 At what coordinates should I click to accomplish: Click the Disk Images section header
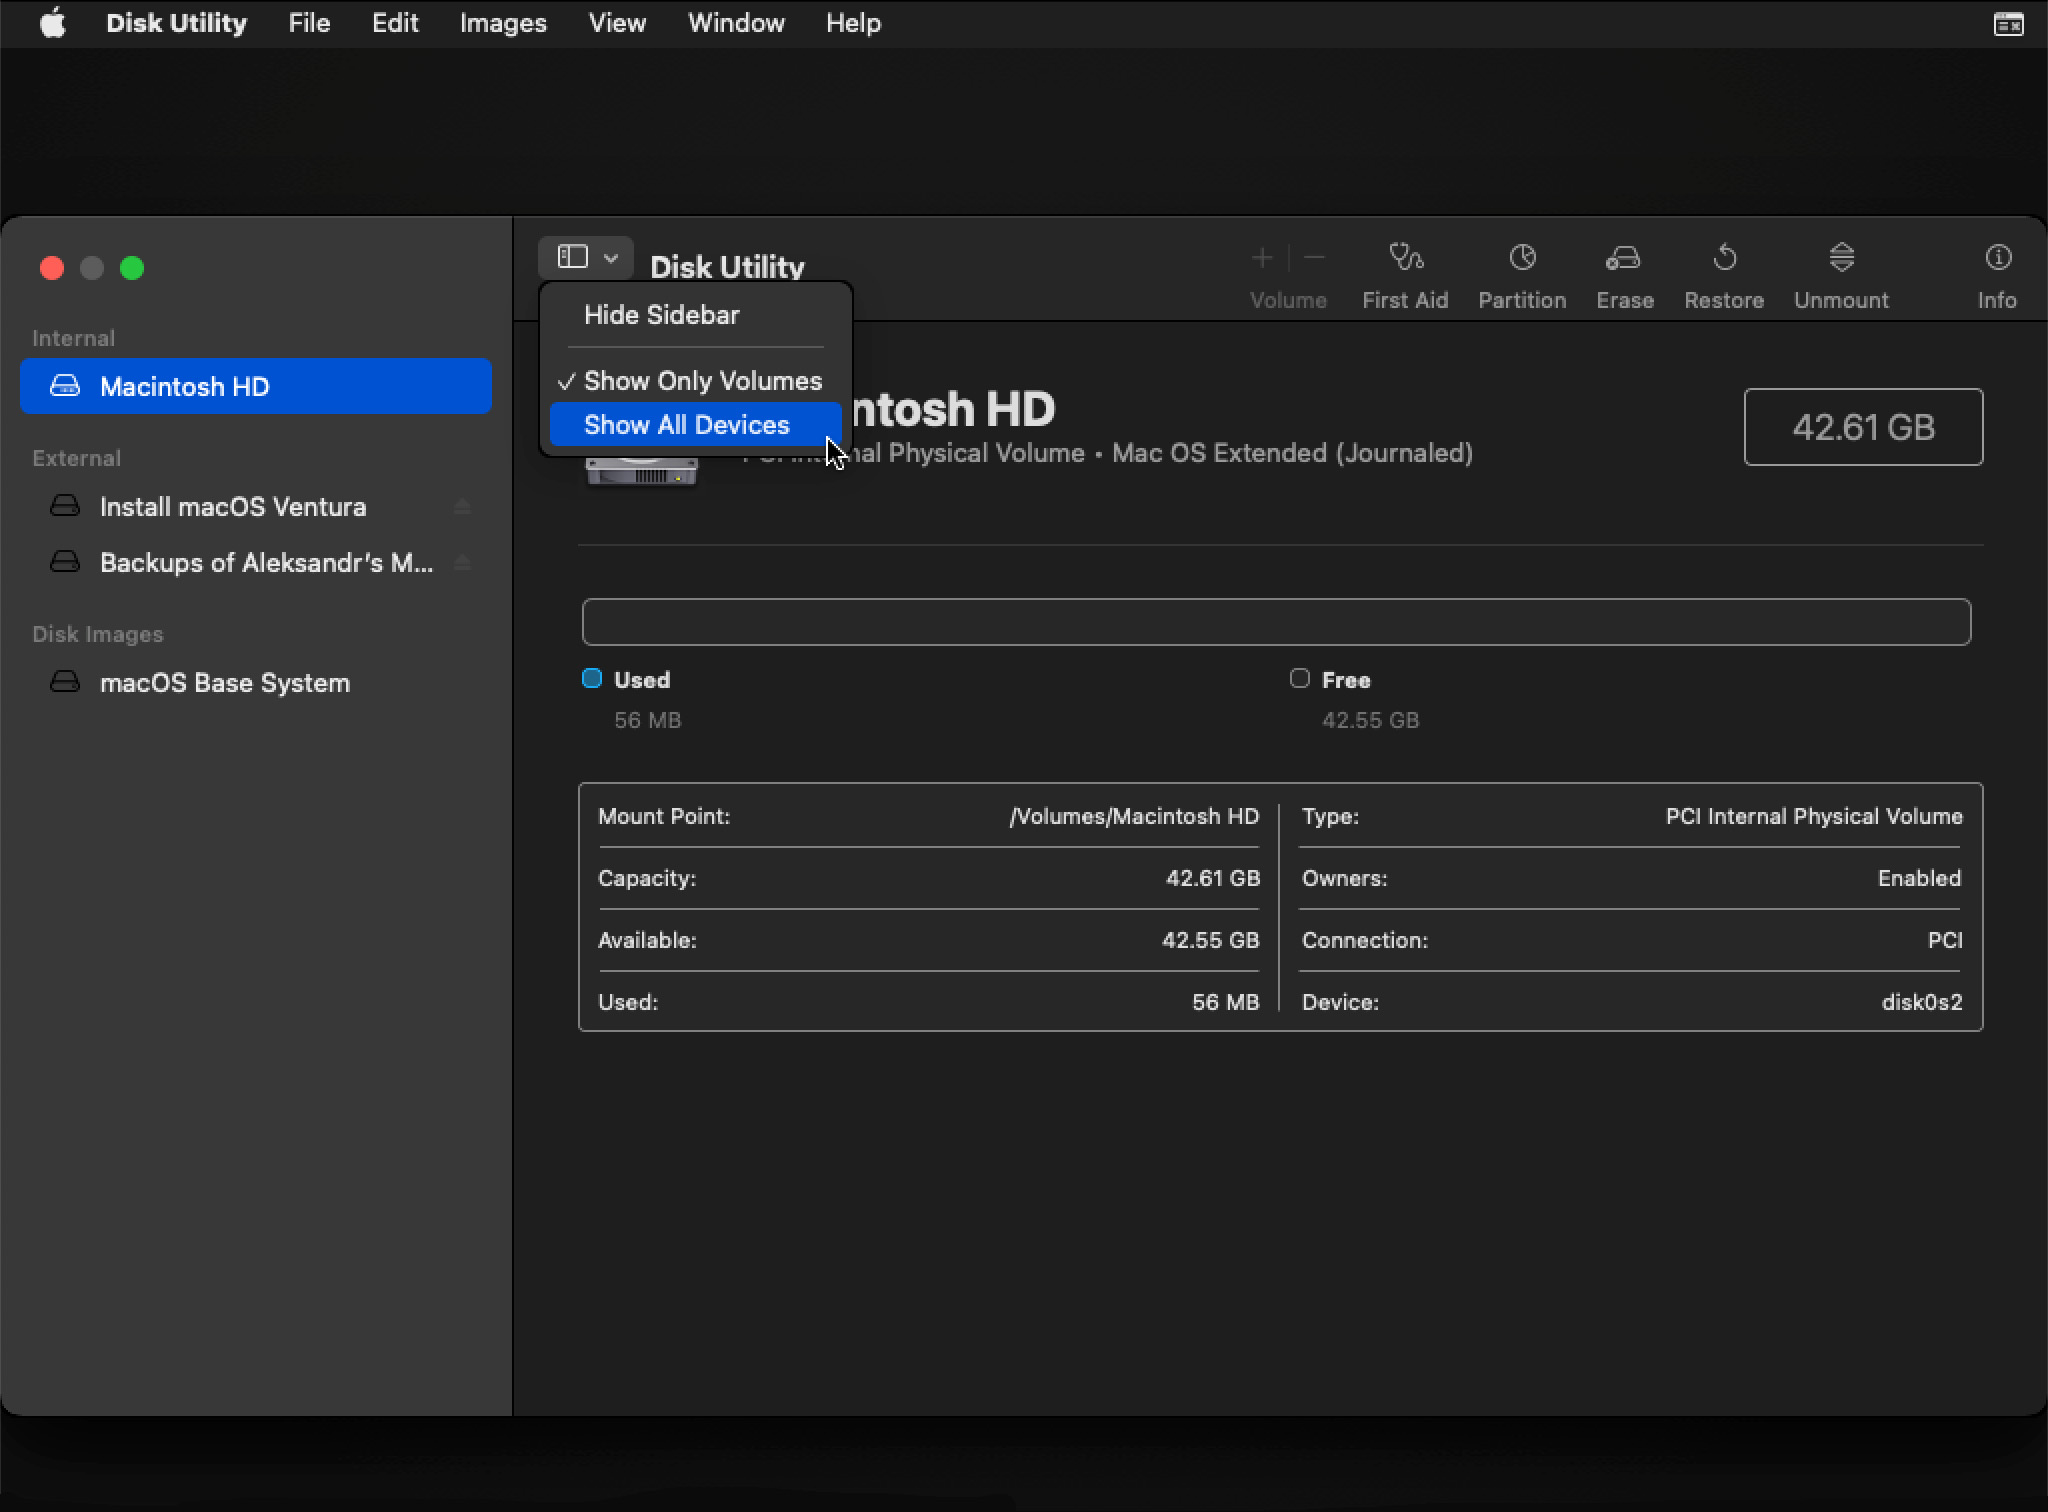coord(97,634)
